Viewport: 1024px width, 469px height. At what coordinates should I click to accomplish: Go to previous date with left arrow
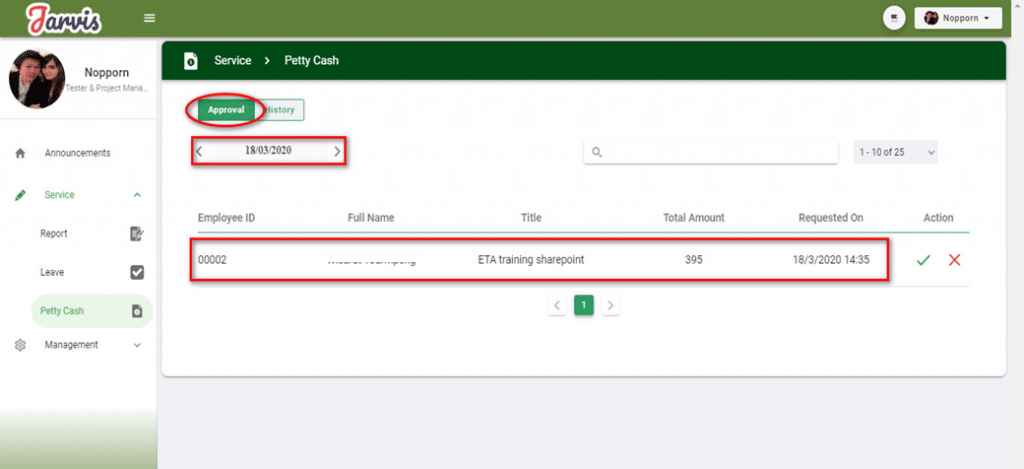tap(199, 152)
